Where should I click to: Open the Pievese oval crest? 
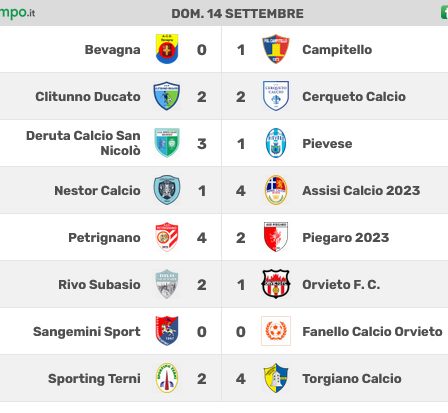click(x=276, y=143)
